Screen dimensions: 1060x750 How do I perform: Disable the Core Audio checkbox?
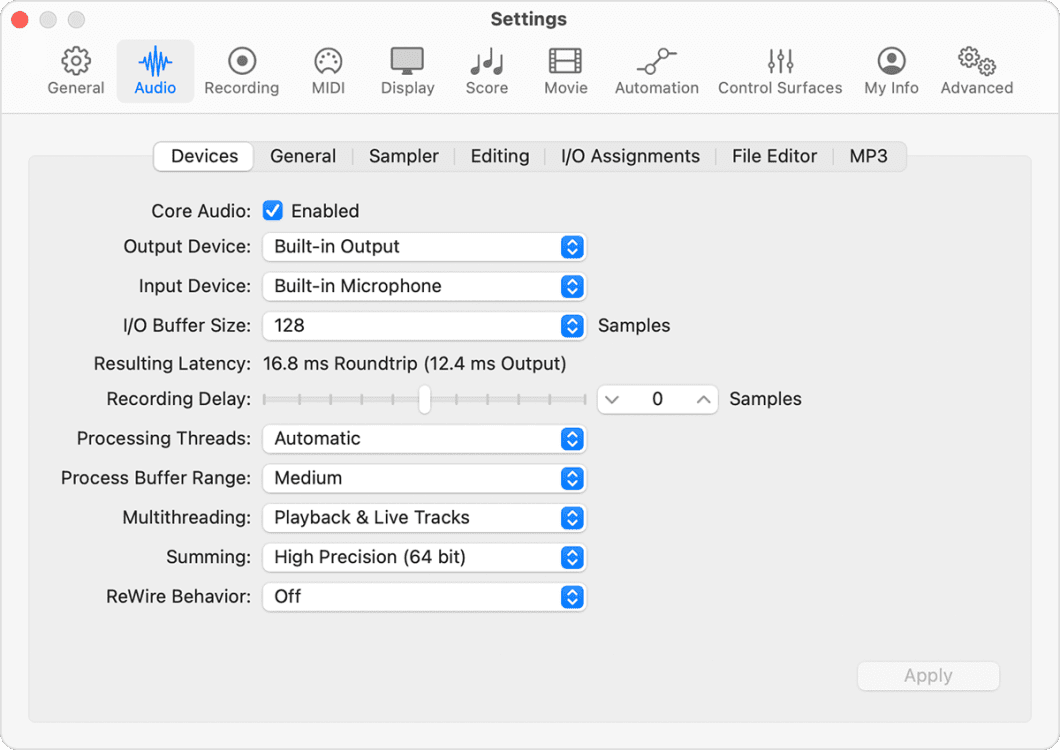tap(273, 210)
